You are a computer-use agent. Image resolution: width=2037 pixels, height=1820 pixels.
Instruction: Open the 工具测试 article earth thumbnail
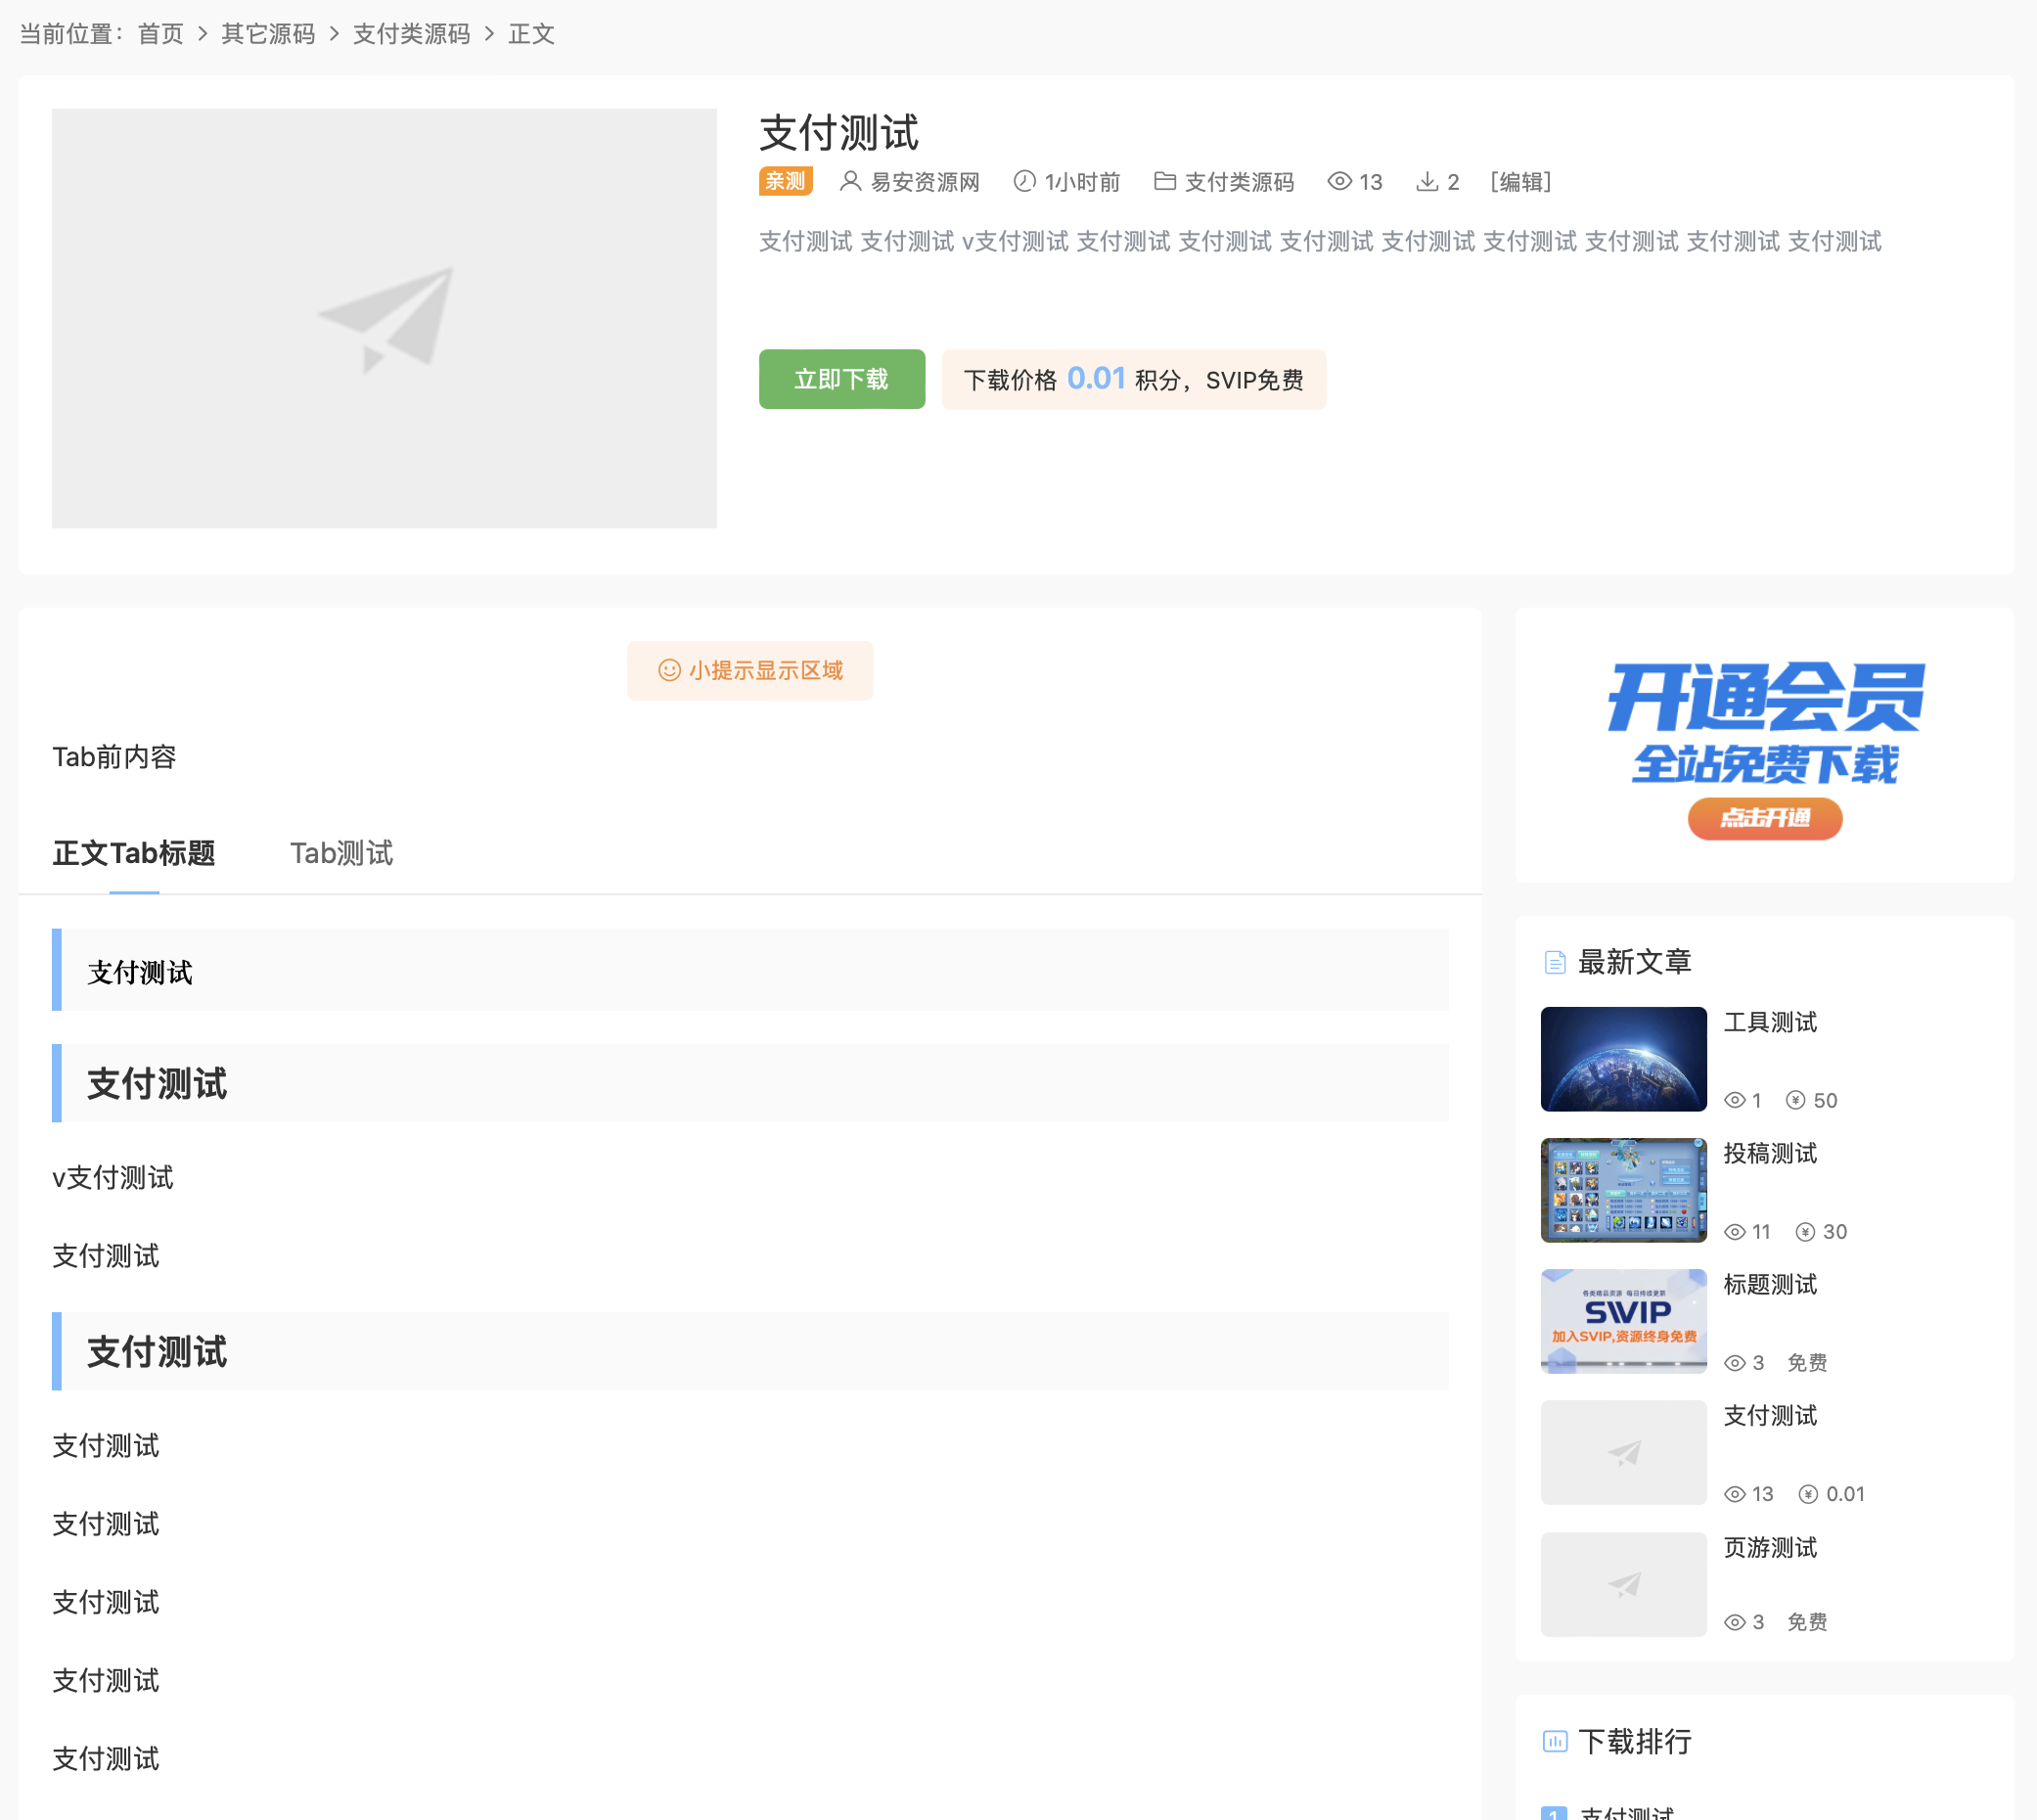click(x=1623, y=1059)
